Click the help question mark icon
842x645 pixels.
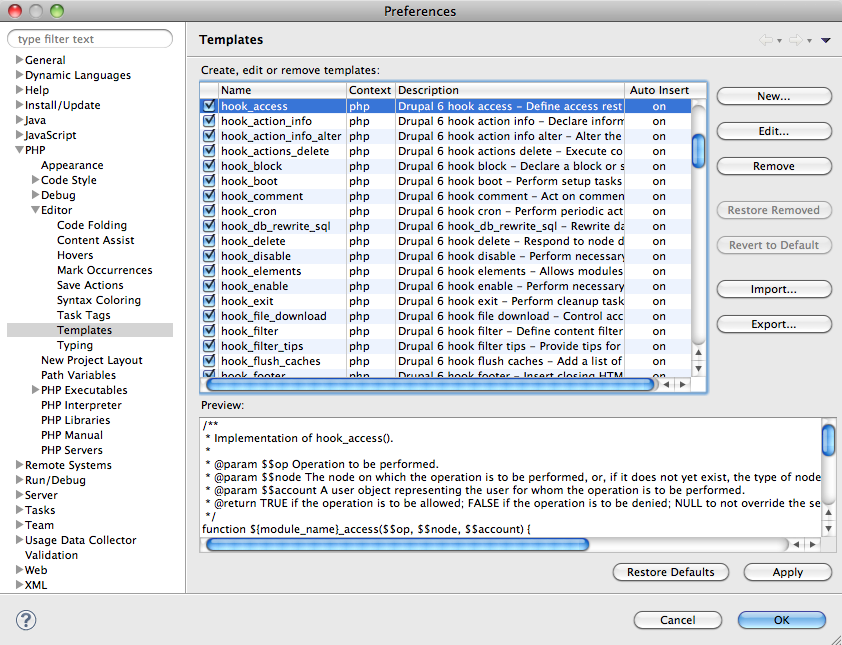click(26, 620)
